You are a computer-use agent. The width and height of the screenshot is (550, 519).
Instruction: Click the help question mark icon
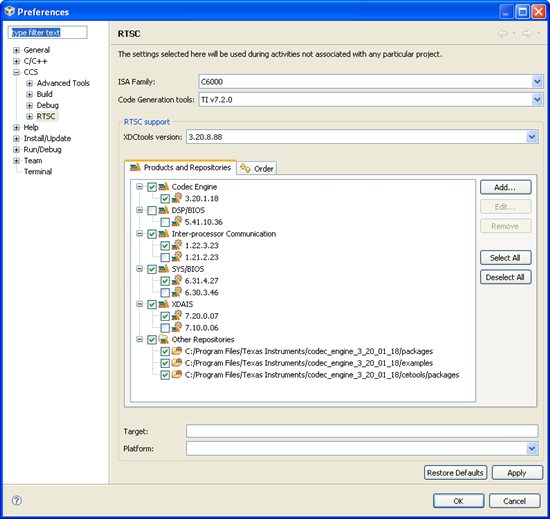pos(16,500)
